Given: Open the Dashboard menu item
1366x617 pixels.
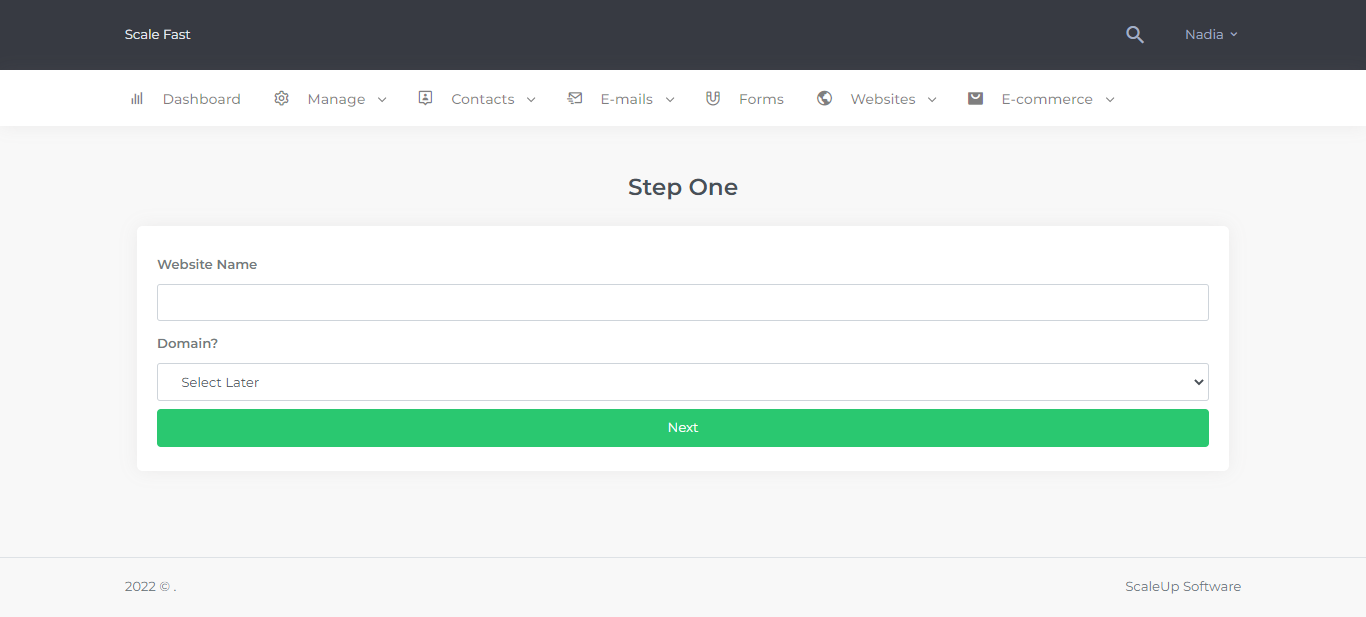Looking at the screenshot, I should pyautogui.click(x=186, y=99).
